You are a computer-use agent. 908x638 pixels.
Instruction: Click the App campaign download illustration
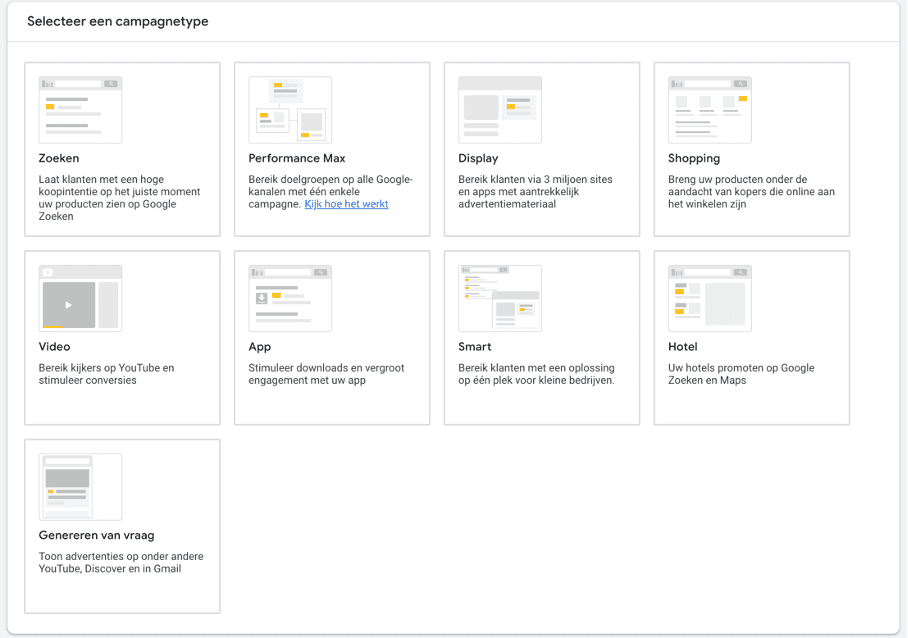tap(290, 298)
